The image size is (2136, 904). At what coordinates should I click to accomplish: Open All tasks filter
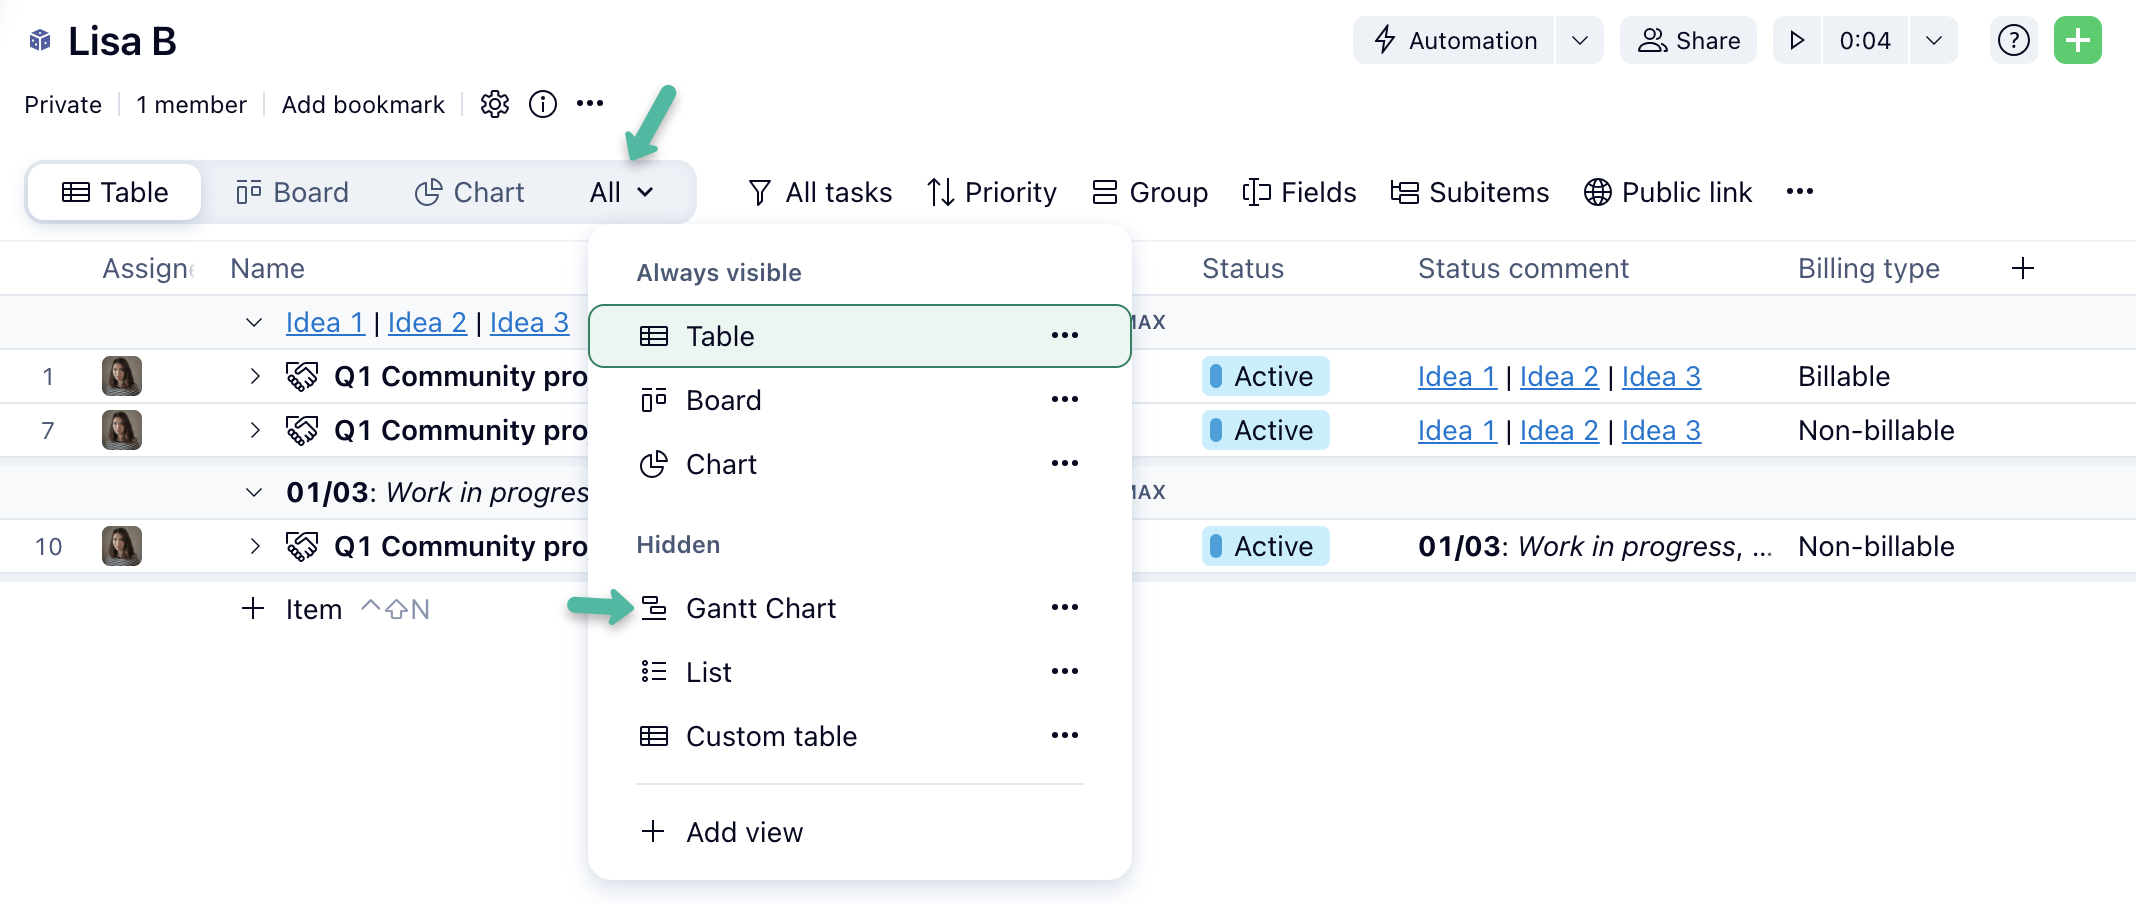tap(820, 192)
